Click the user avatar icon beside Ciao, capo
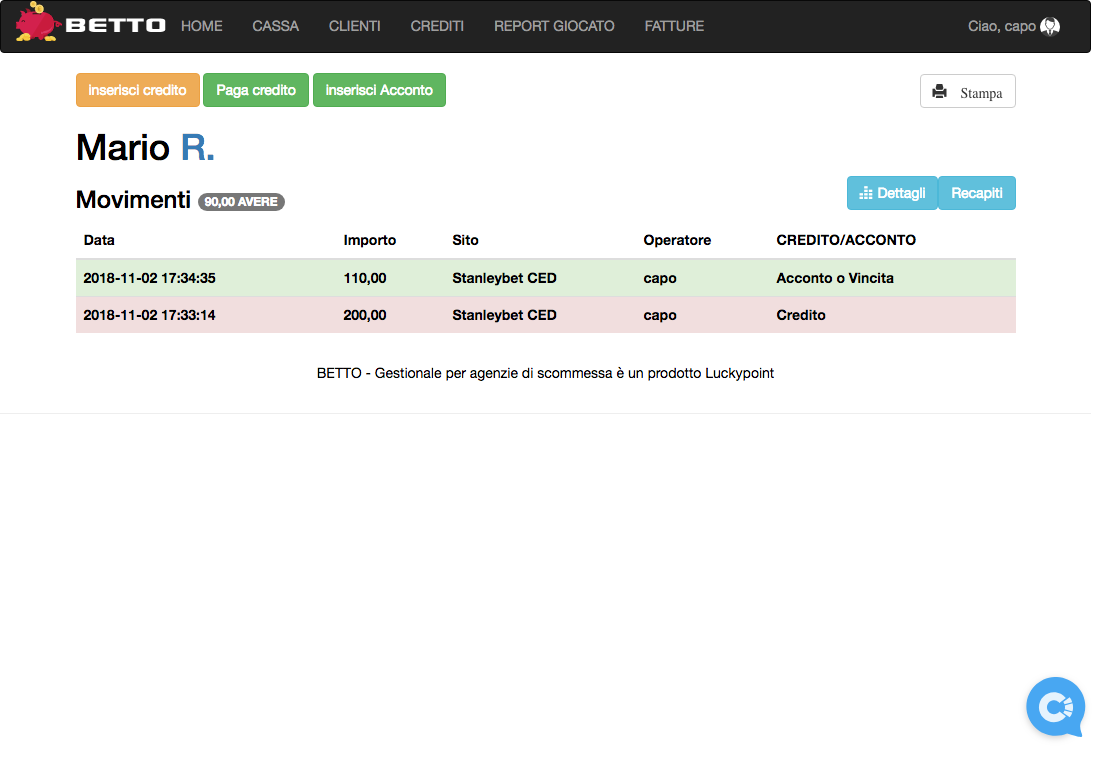Viewport: 1106px width, 757px height. click(x=1049, y=27)
